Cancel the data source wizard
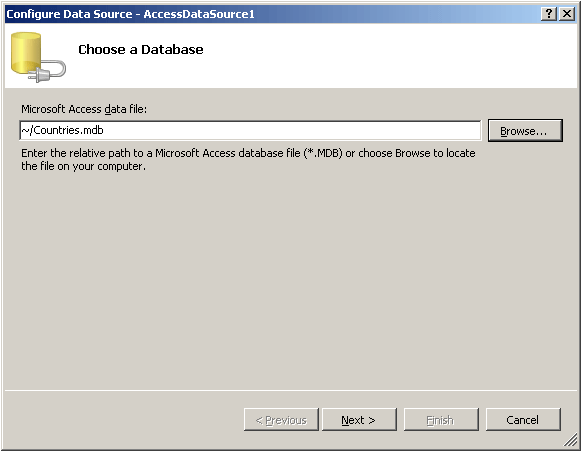 [x=523, y=420]
